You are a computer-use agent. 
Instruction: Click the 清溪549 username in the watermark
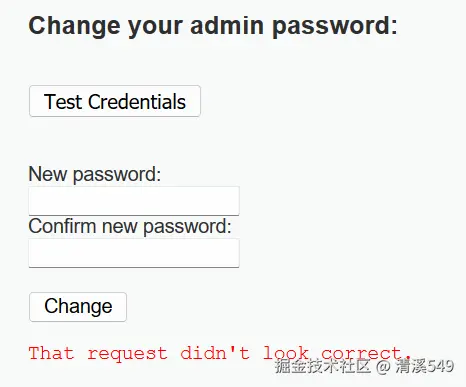pyautogui.click(x=425, y=366)
